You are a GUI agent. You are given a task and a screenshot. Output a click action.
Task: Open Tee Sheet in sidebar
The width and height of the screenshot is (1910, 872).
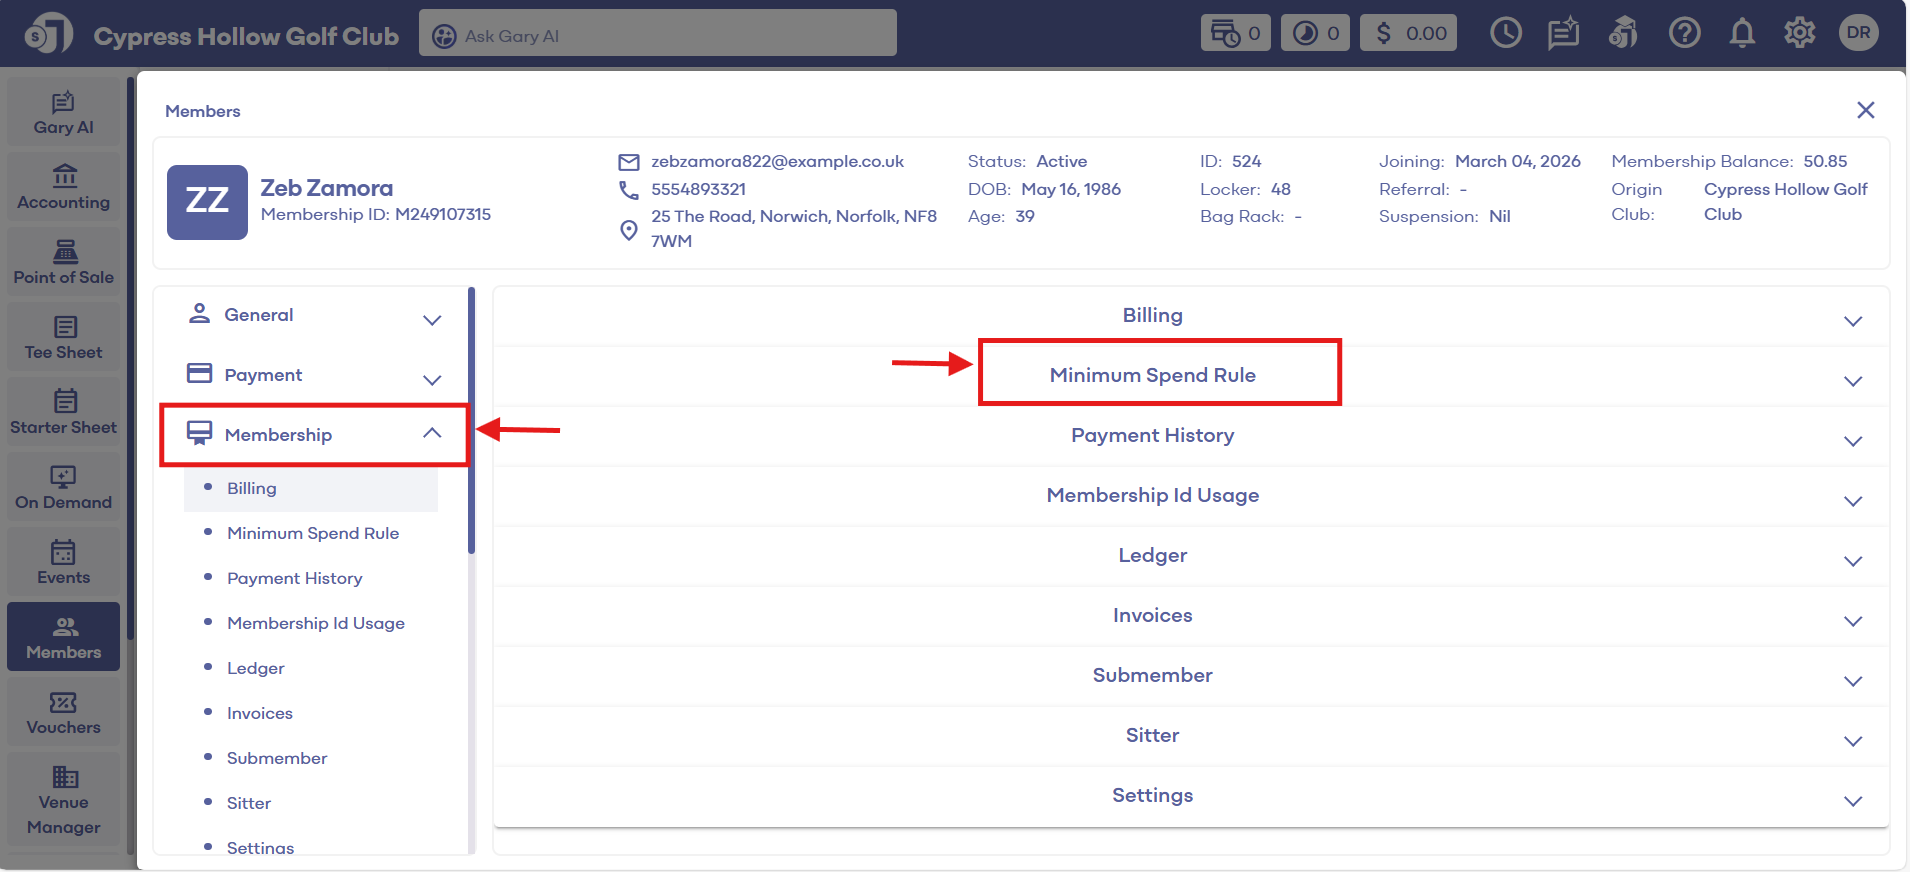click(x=64, y=337)
